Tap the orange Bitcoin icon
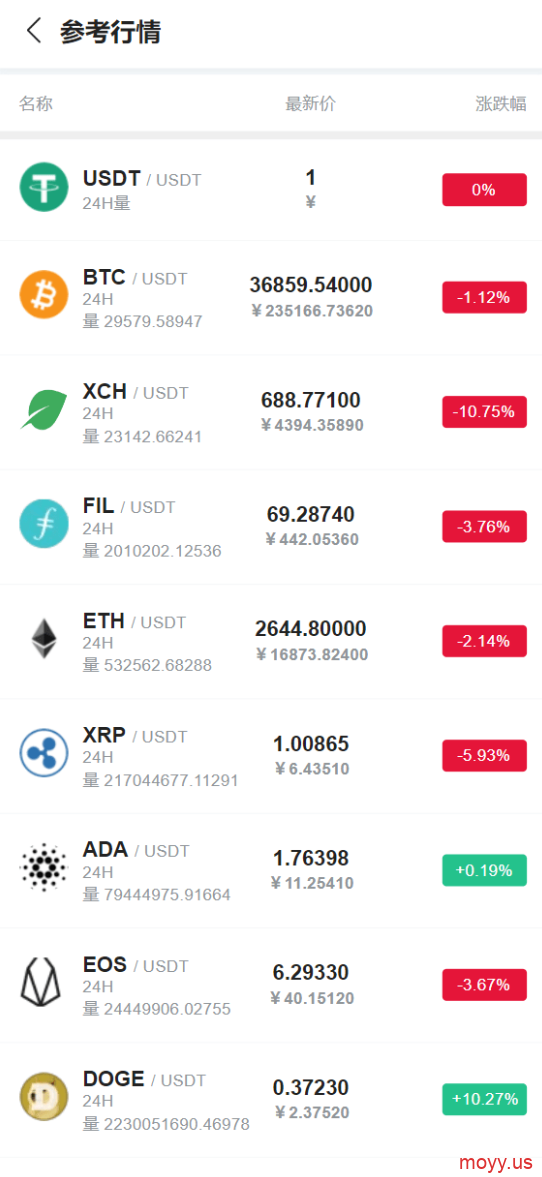 click(44, 295)
